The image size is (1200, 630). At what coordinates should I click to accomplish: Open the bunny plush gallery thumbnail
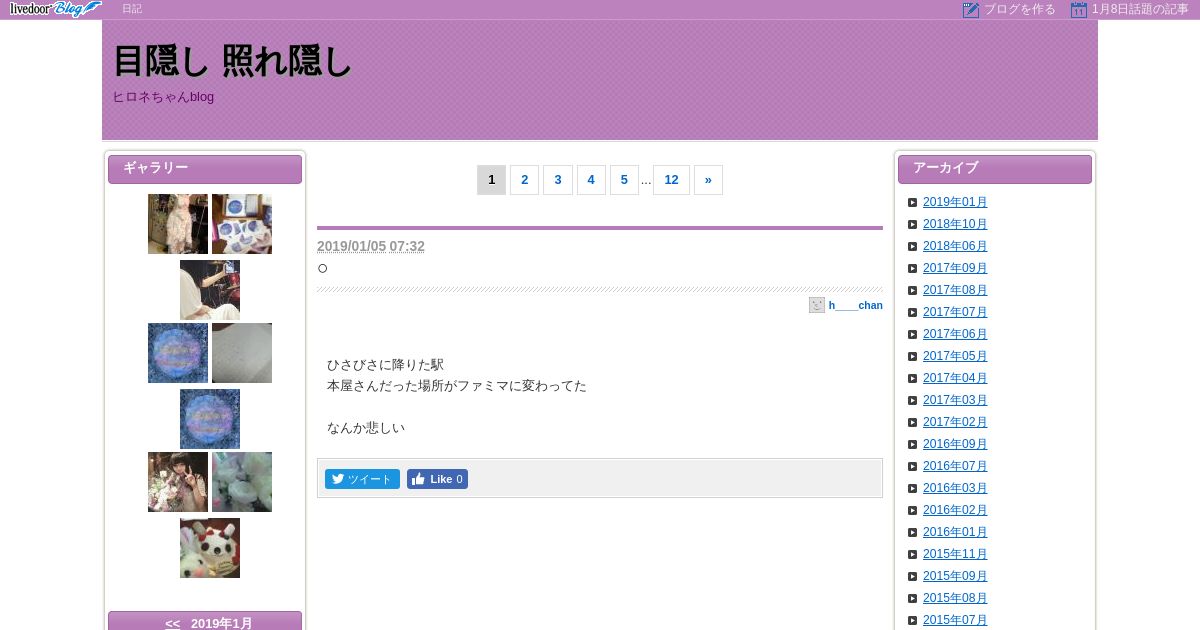coord(210,548)
